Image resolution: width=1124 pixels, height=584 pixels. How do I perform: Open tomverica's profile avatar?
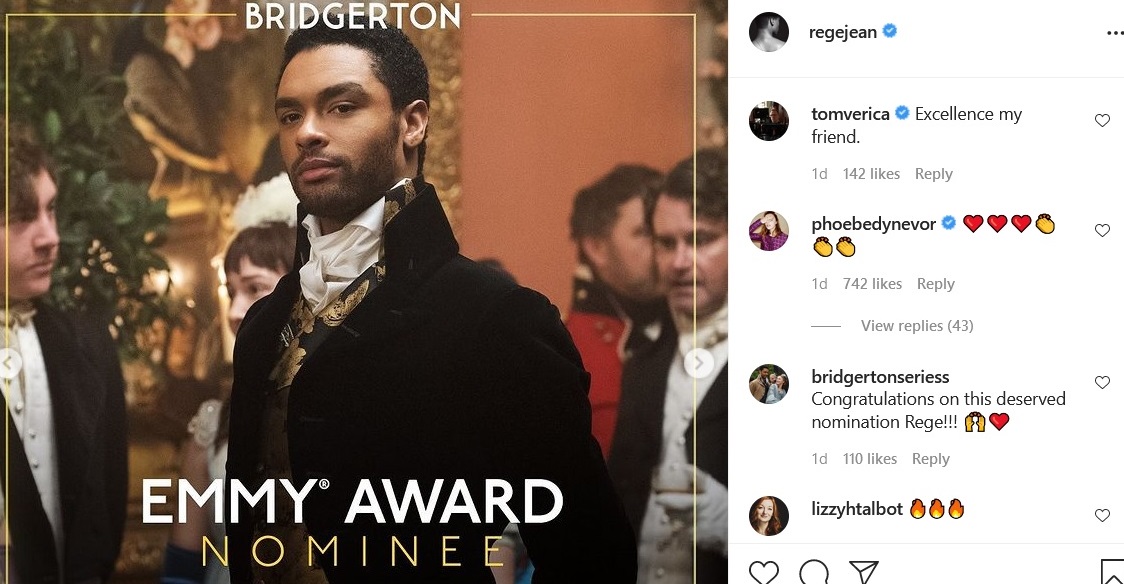pyautogui.click(x=768, y=121)
